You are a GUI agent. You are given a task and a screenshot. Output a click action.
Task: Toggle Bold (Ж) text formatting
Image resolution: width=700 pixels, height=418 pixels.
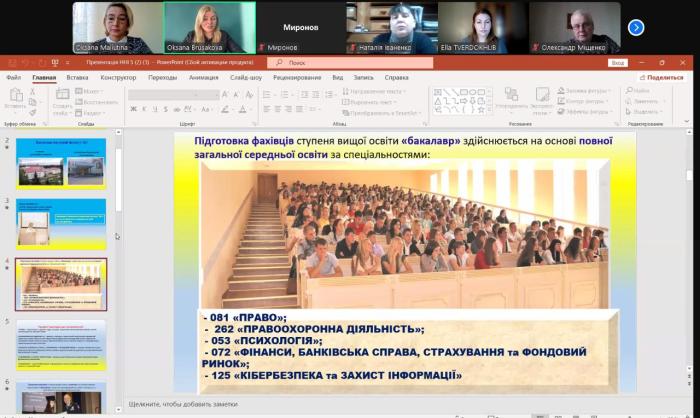132,108
